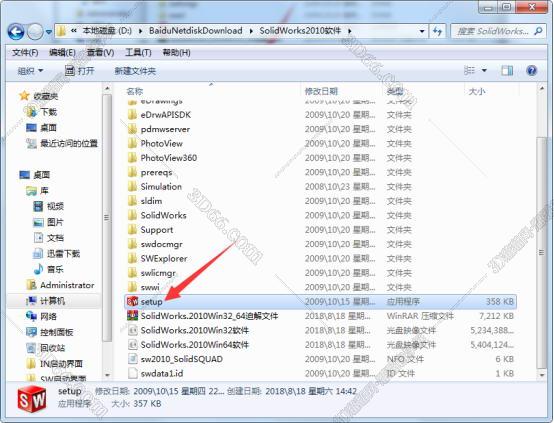Screen dimensions: 554x423
Task: Select the PhotoView folder
Action: click(155, 143)
